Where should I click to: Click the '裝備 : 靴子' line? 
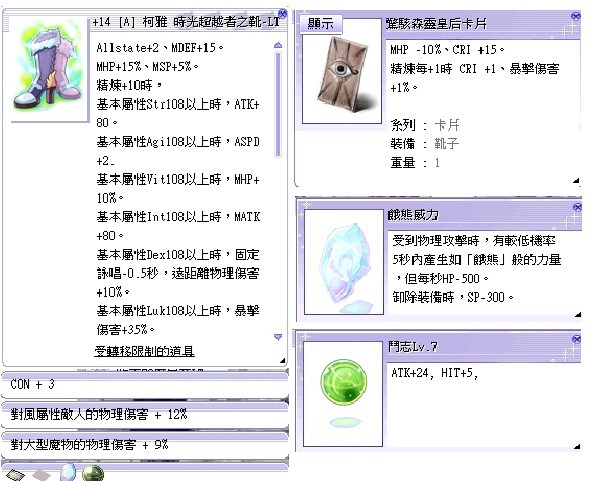pyautogui.click(x=425, y=144)
